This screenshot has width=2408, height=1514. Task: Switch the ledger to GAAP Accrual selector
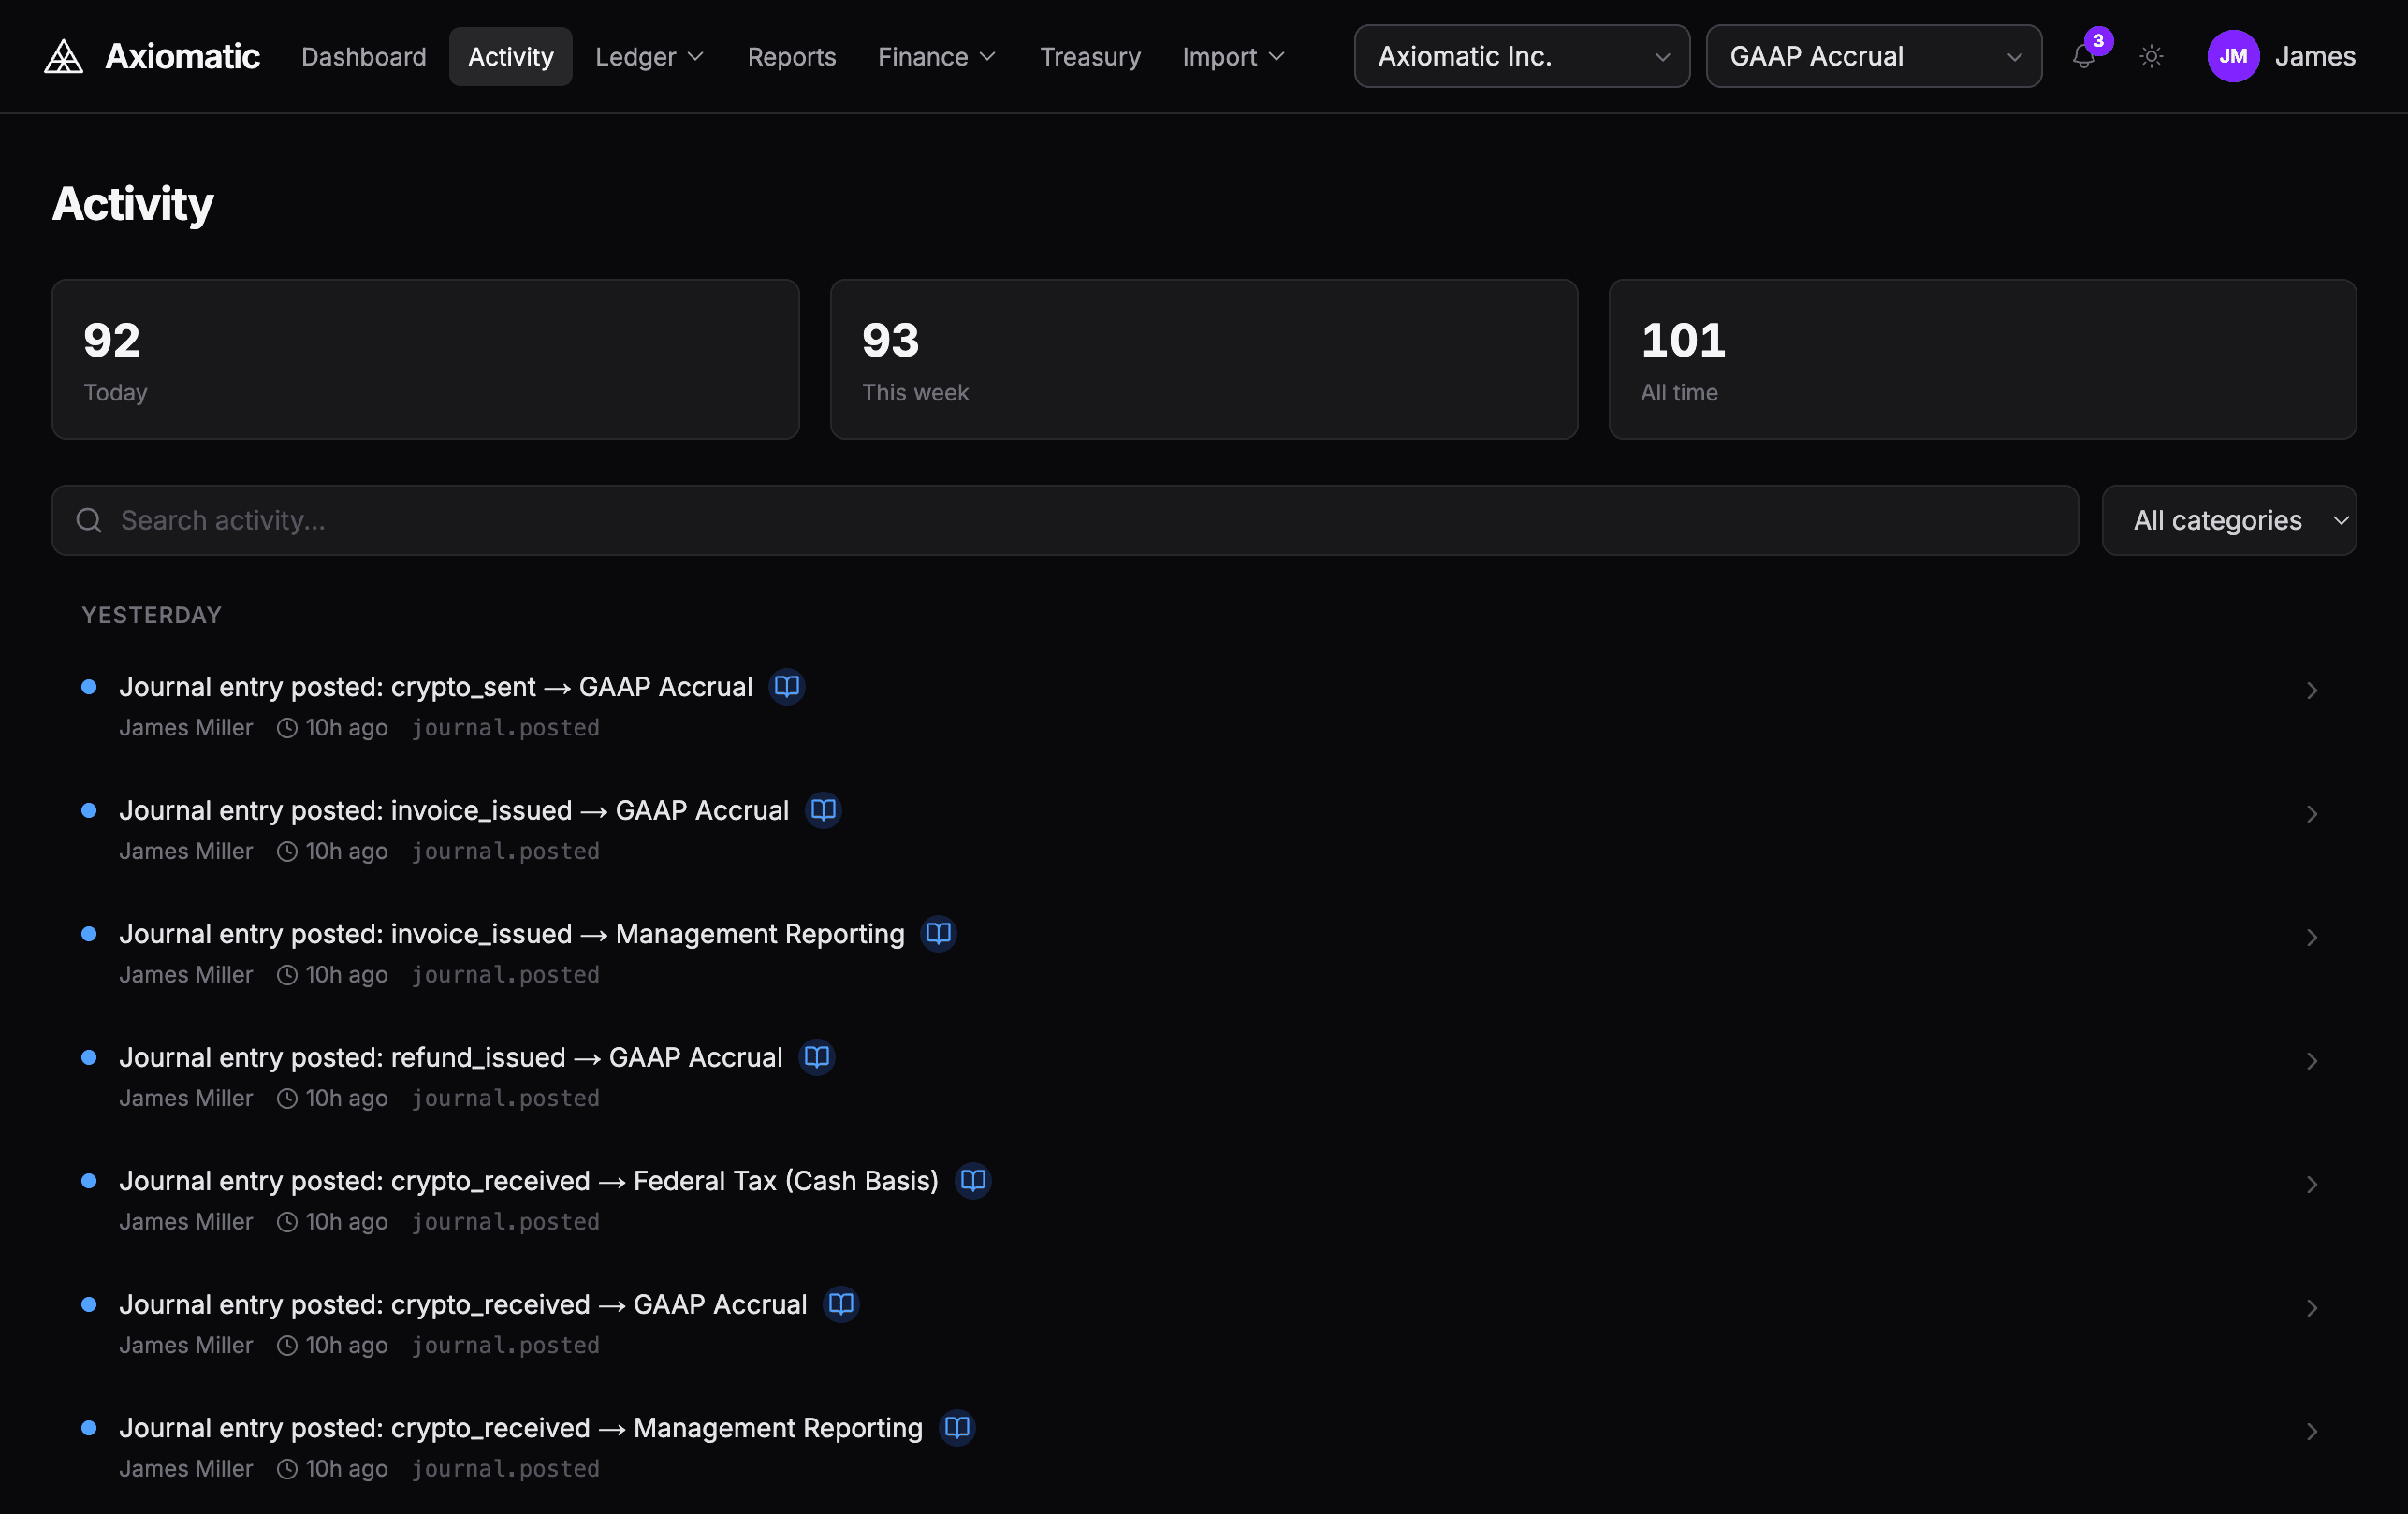[1872, 56]
